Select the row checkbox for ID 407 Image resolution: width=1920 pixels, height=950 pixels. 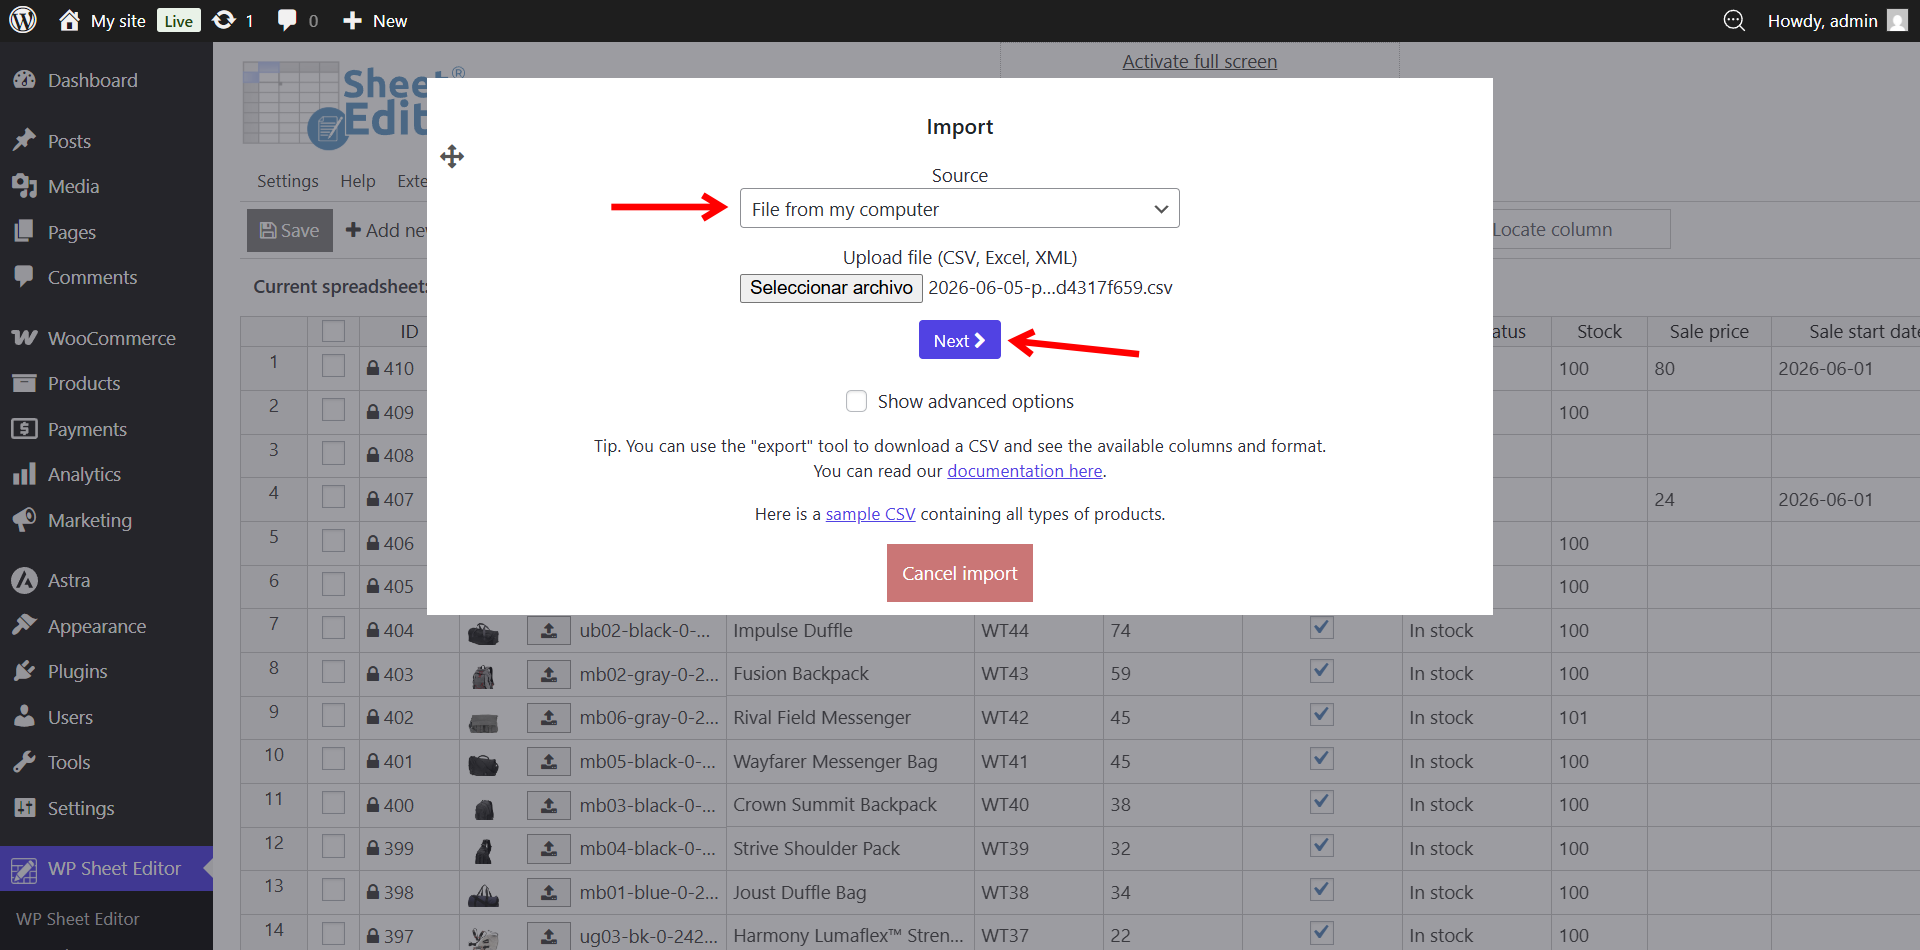click(x=333, y=497)
